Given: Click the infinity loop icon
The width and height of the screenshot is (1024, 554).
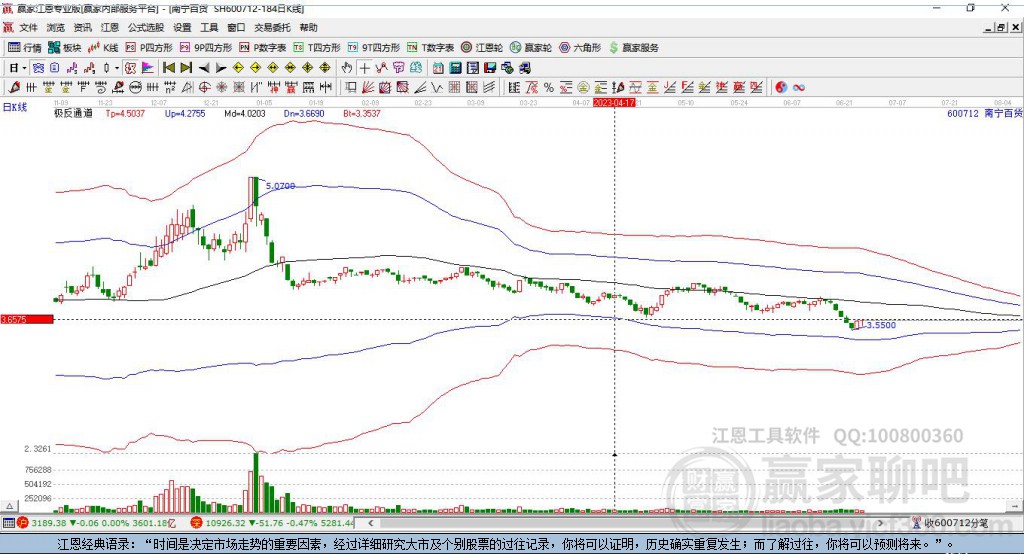Looking at the screenshot, I should pyautogui.click(x=799, y=87).
